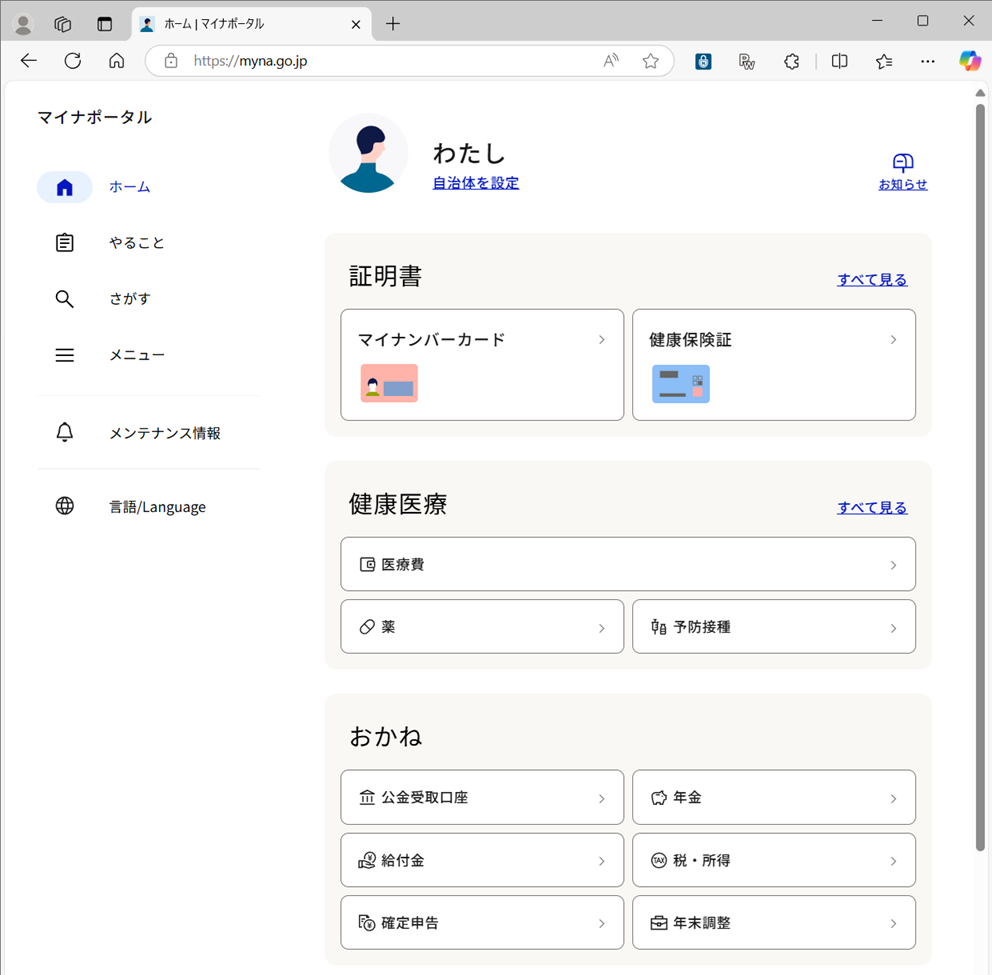Open the お知らせ mailbox icon
This screenshot has height=975, width=992.
[x=903, y=163]
